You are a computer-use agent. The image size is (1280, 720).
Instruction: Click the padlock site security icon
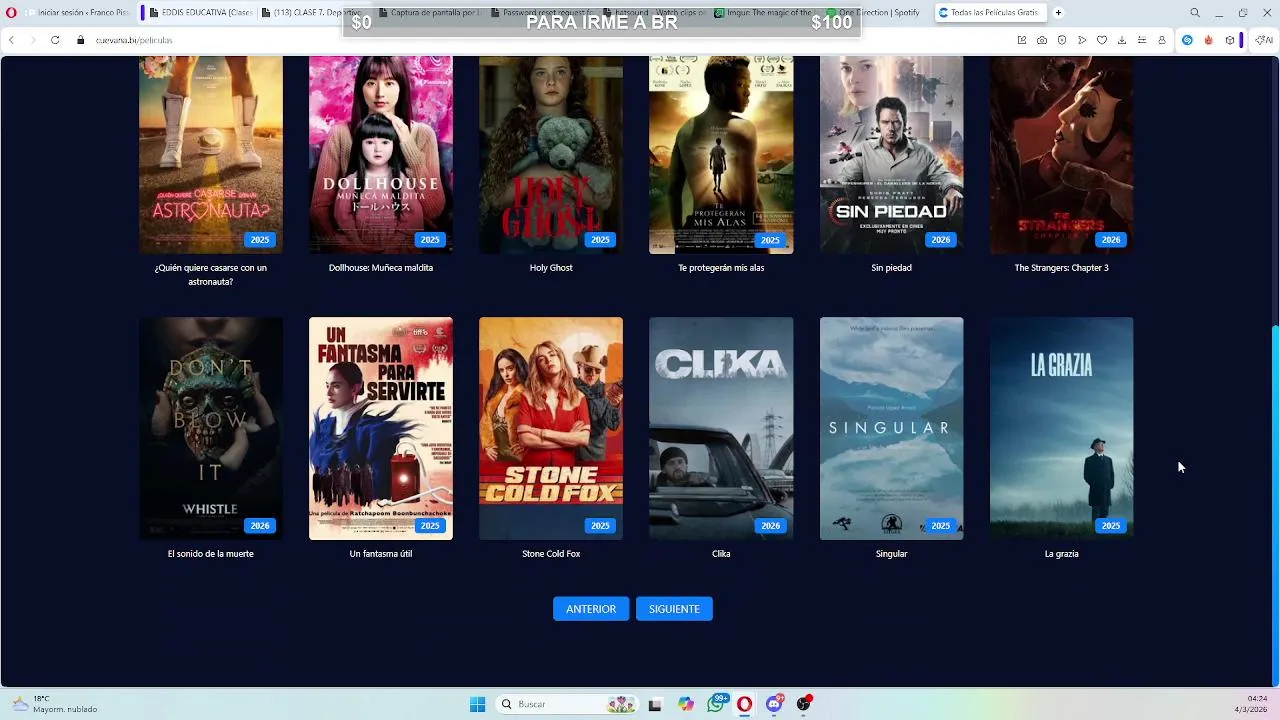pyautogui.click(x=81, y=40)
